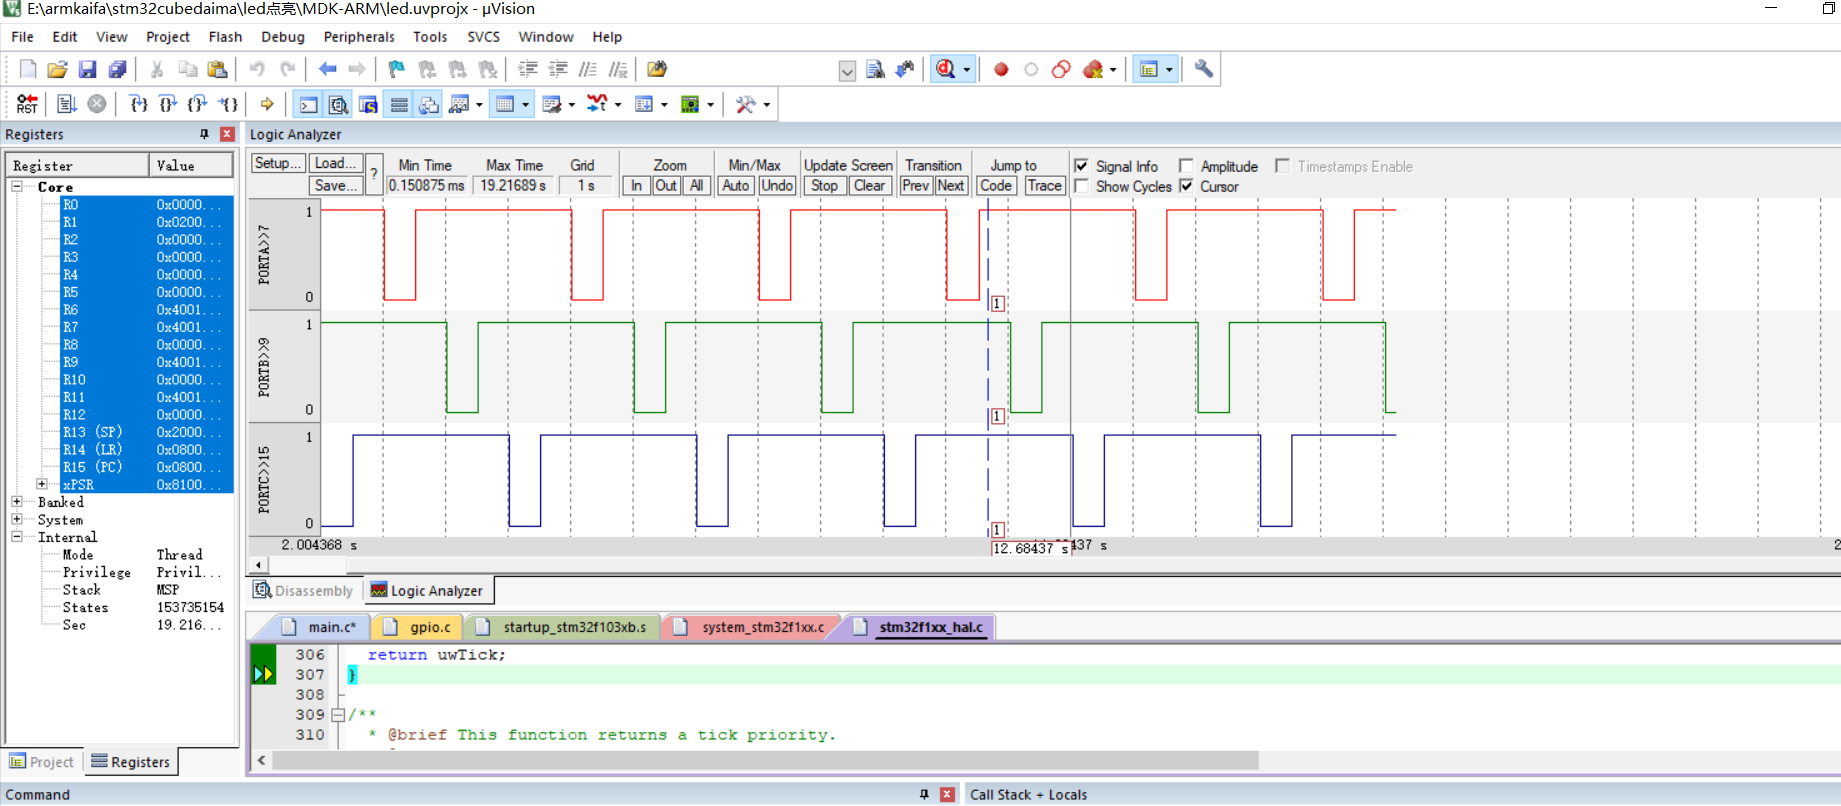This screenshot has height=806, width=1841.
Task: Click the Load... button
Action: [x=335, y=163]
